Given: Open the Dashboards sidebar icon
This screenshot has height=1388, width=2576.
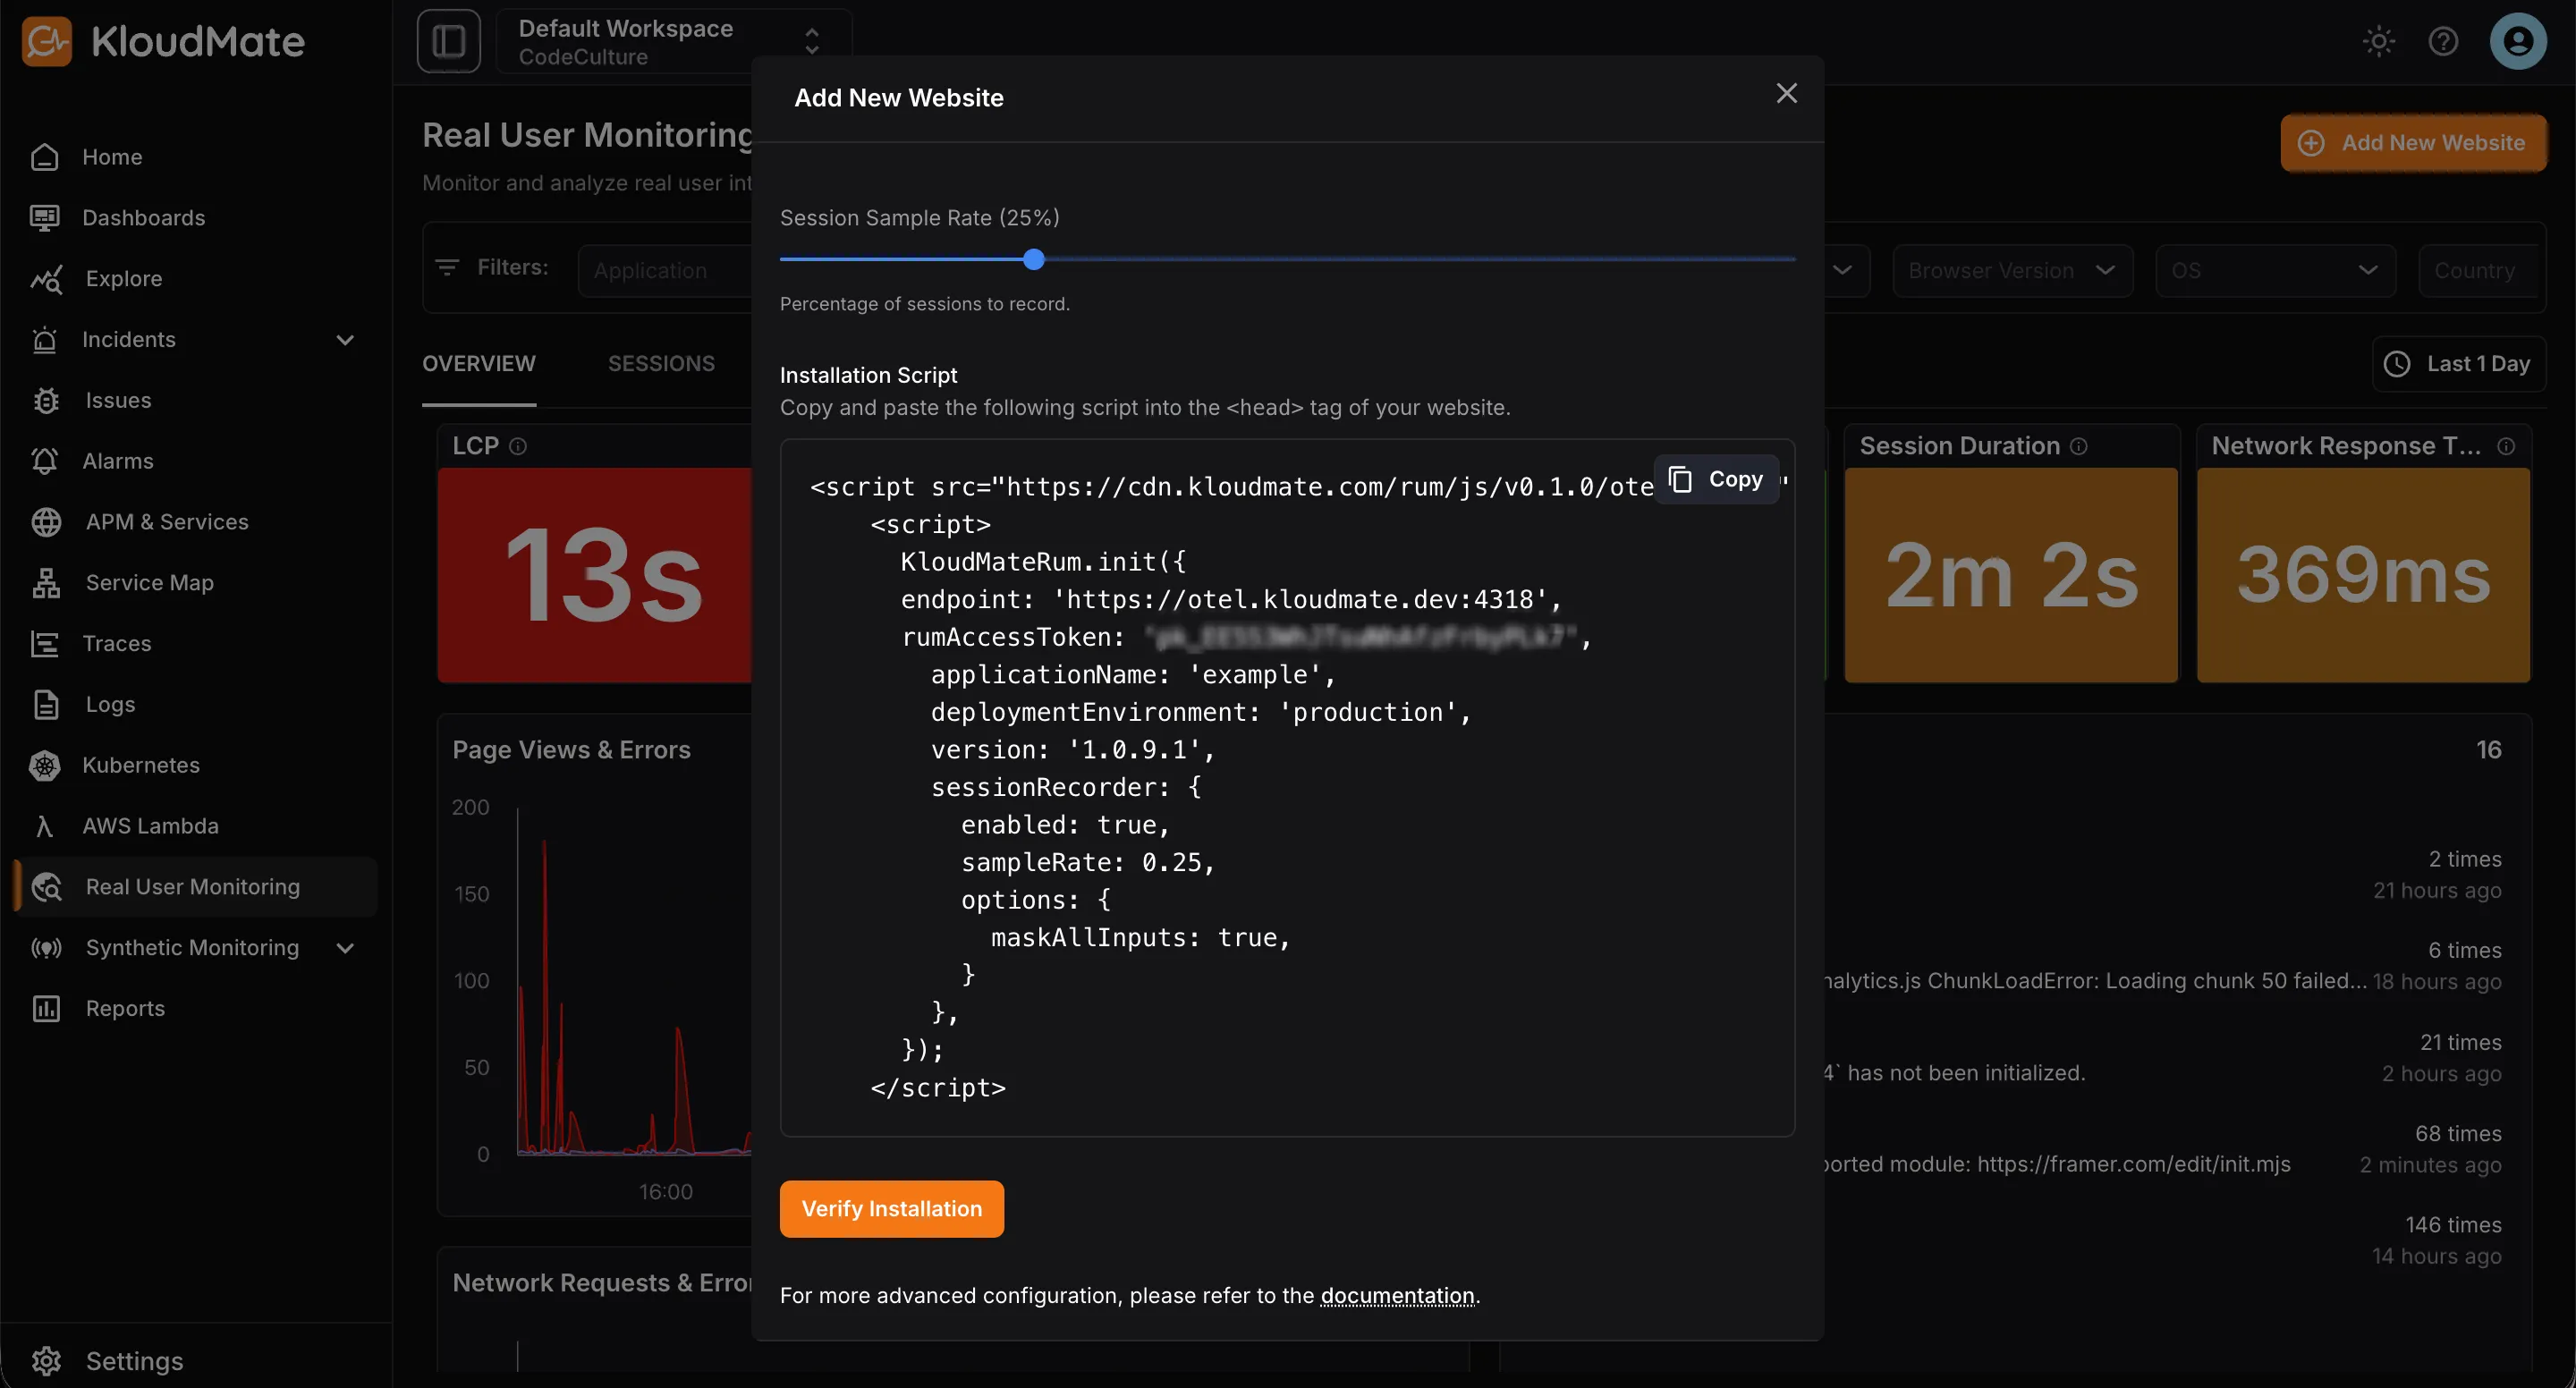Looking at the screenshot, I should (45, 218).
